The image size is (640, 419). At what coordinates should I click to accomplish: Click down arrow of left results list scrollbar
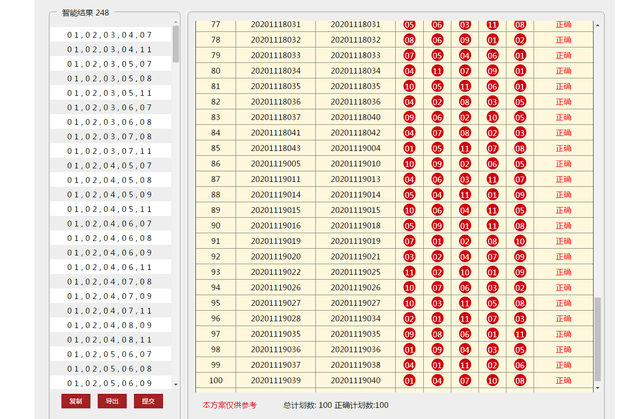click(176, 384)
